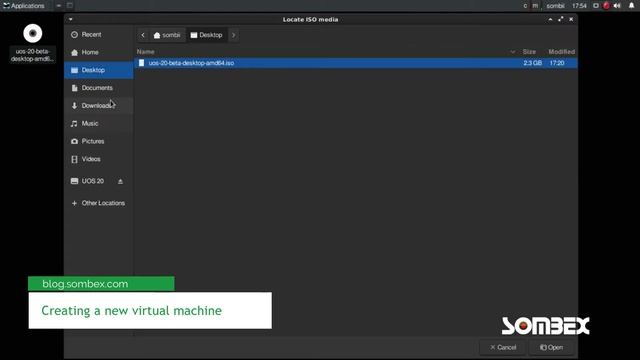Select Desktop in the places sidebar

(98, 70)
